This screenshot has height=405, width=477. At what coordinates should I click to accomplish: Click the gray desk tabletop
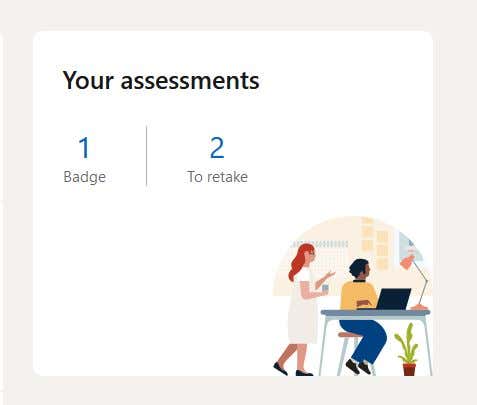point(375,313)
